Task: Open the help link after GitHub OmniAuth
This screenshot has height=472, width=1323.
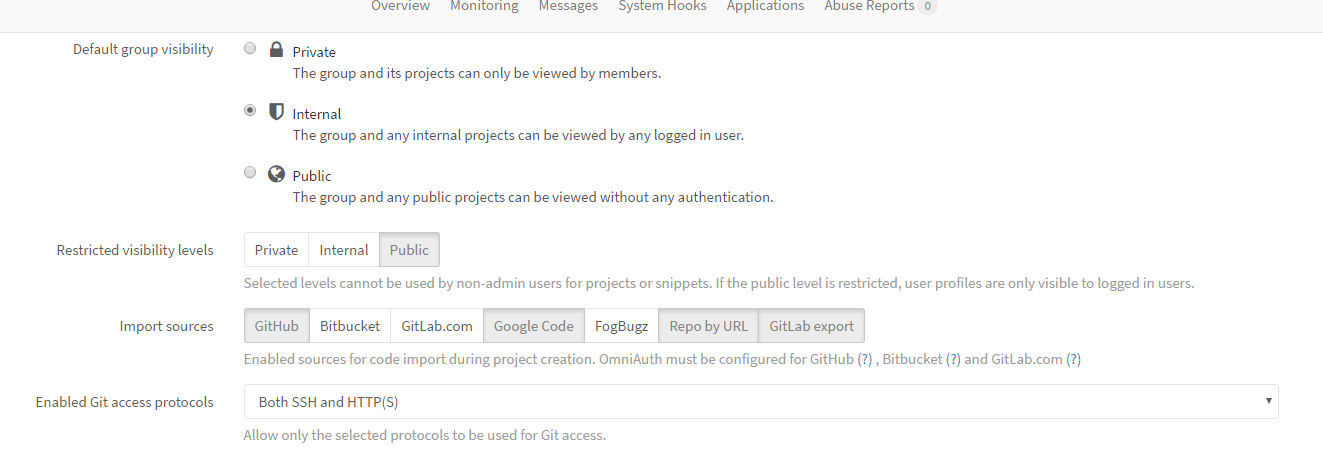Action: pos(865,359)
